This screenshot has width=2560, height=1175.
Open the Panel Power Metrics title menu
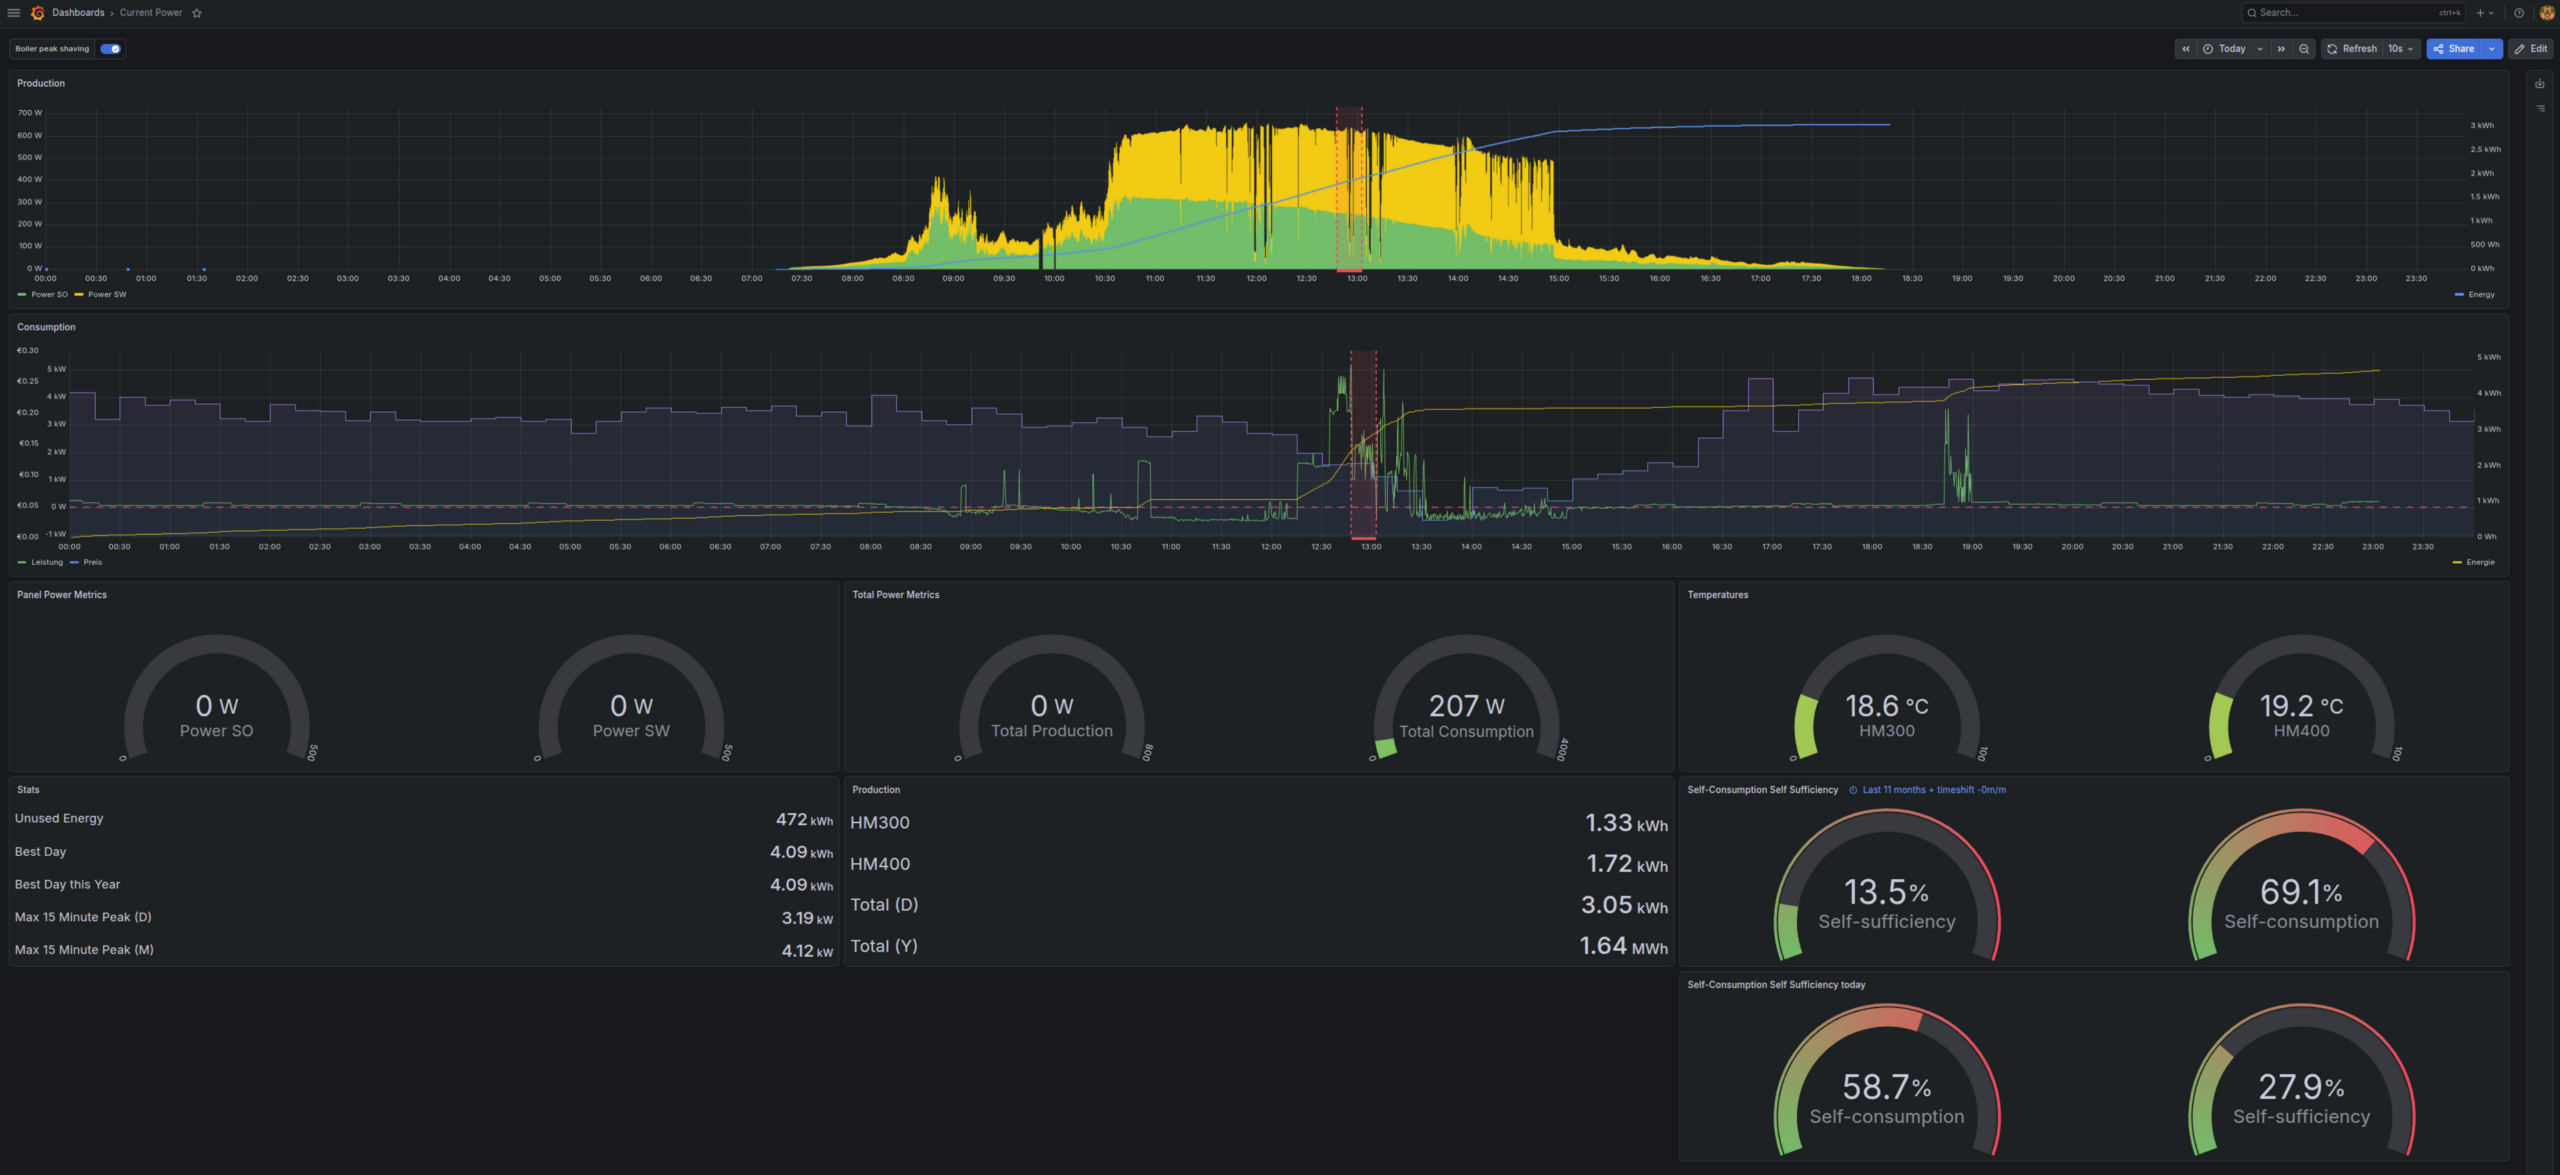pos(62,595)
